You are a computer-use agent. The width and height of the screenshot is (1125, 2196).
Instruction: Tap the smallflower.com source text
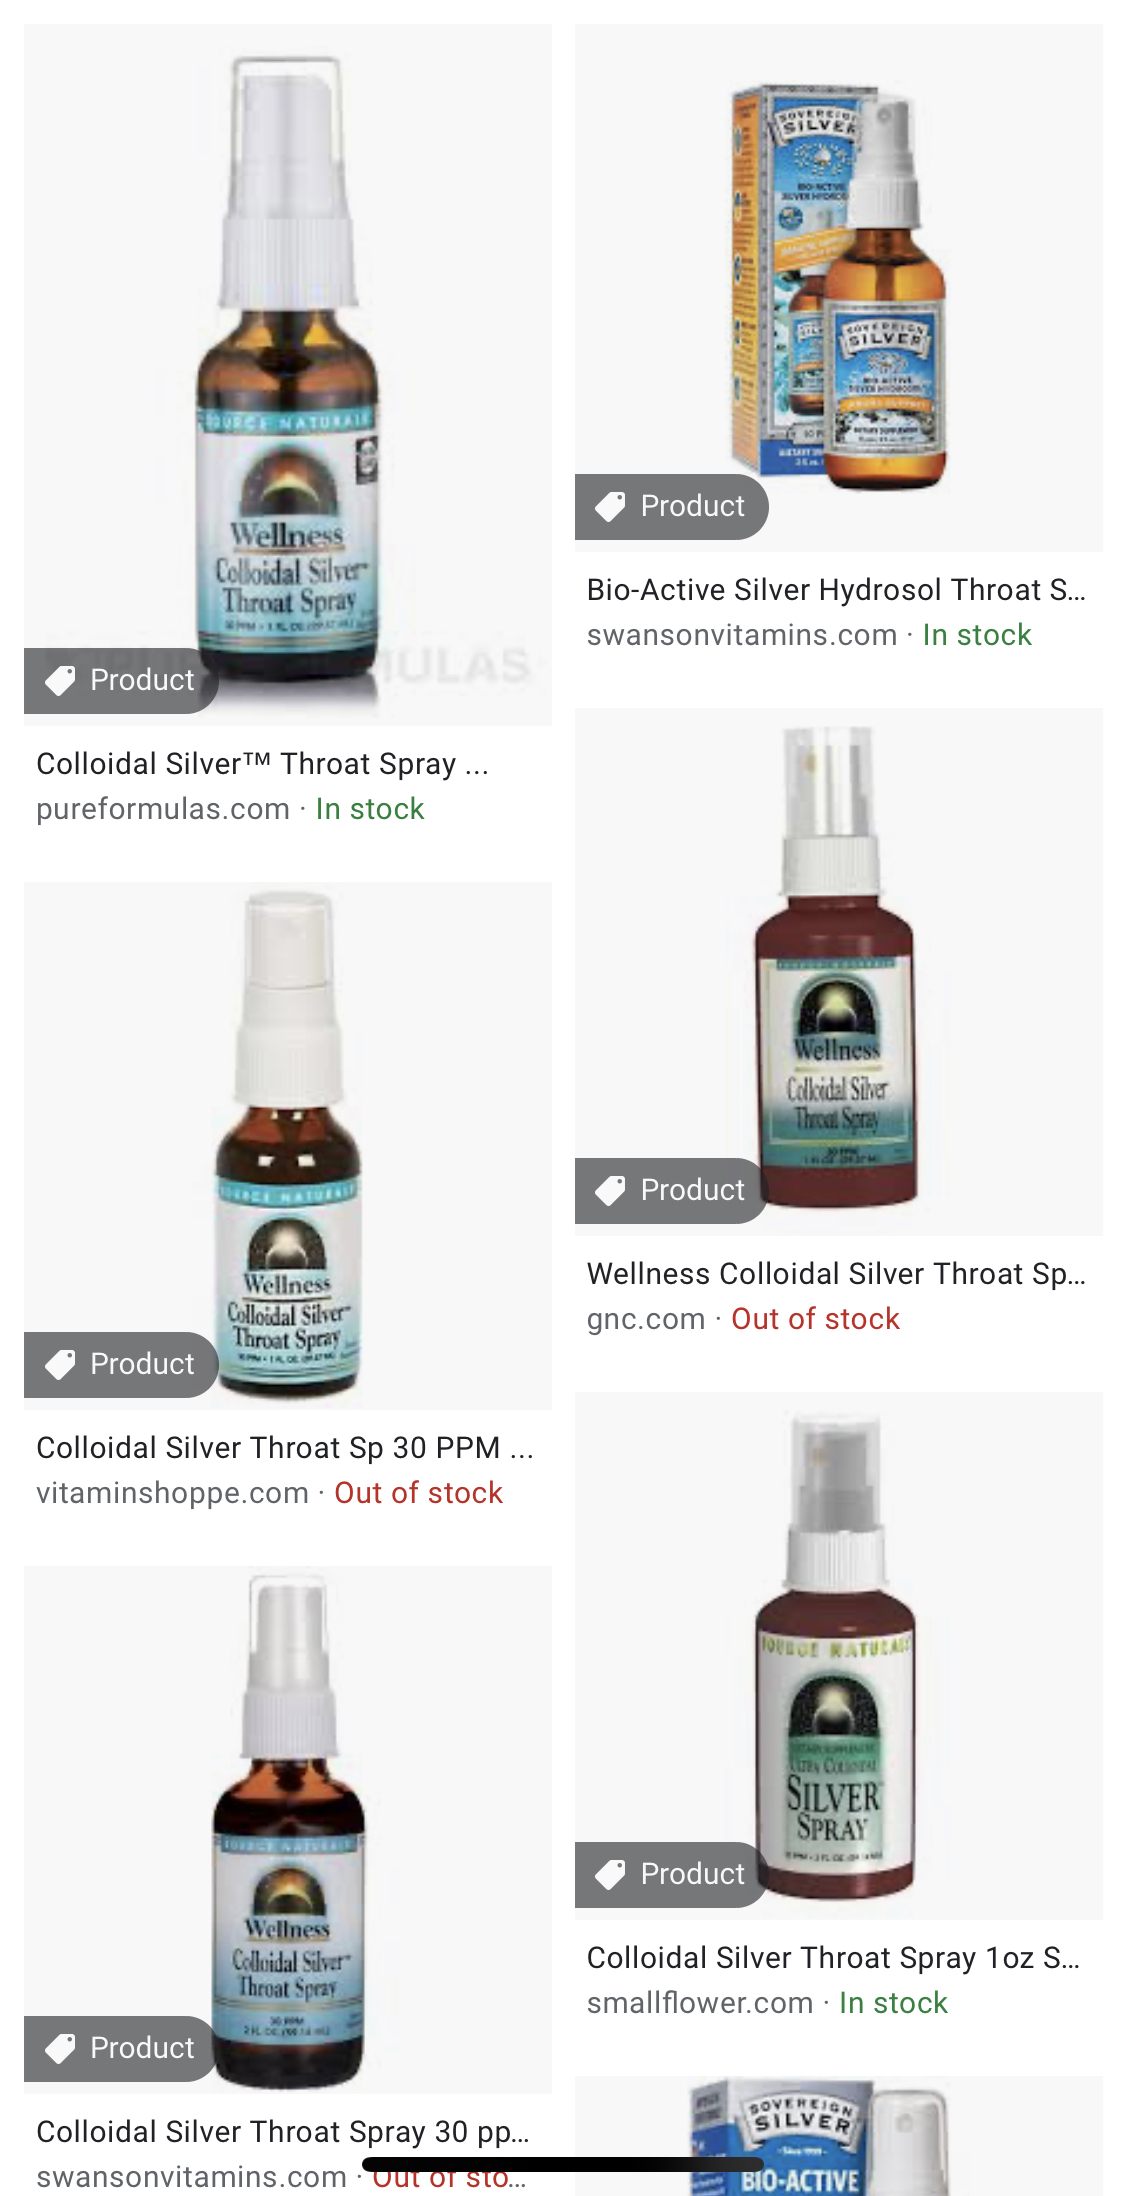700,2003
